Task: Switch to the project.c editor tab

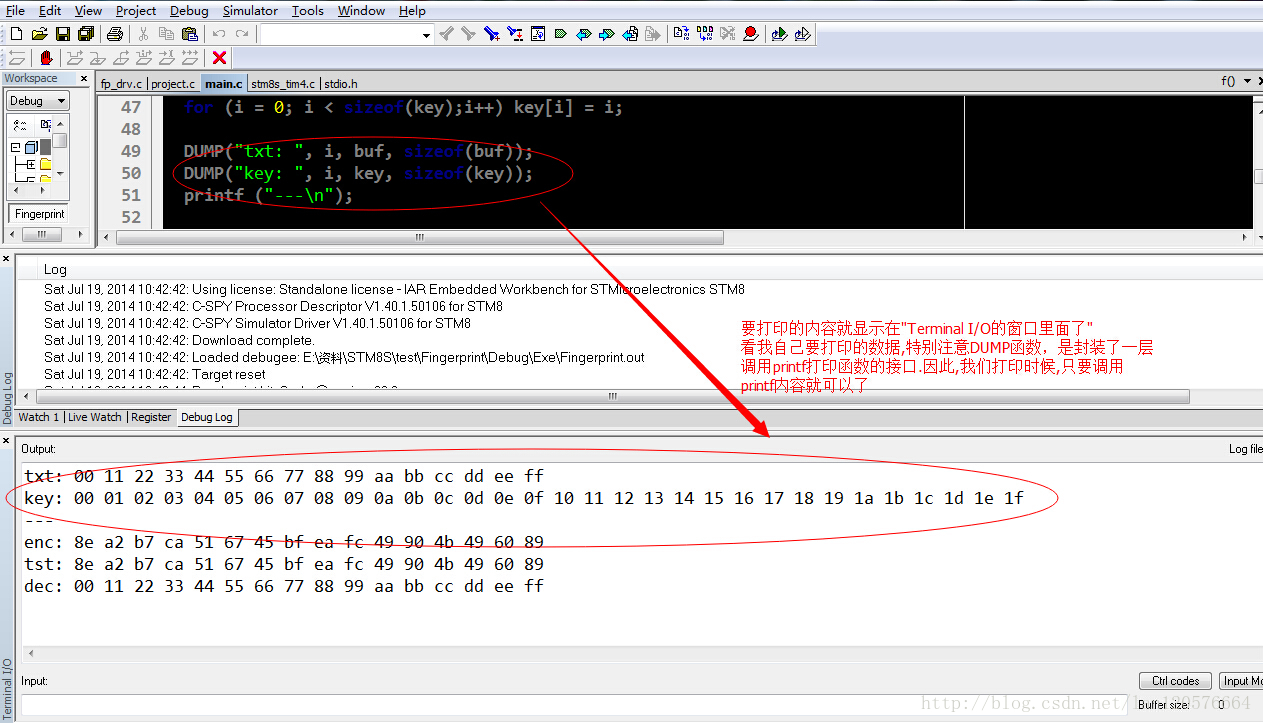Action: coord(174,84)
